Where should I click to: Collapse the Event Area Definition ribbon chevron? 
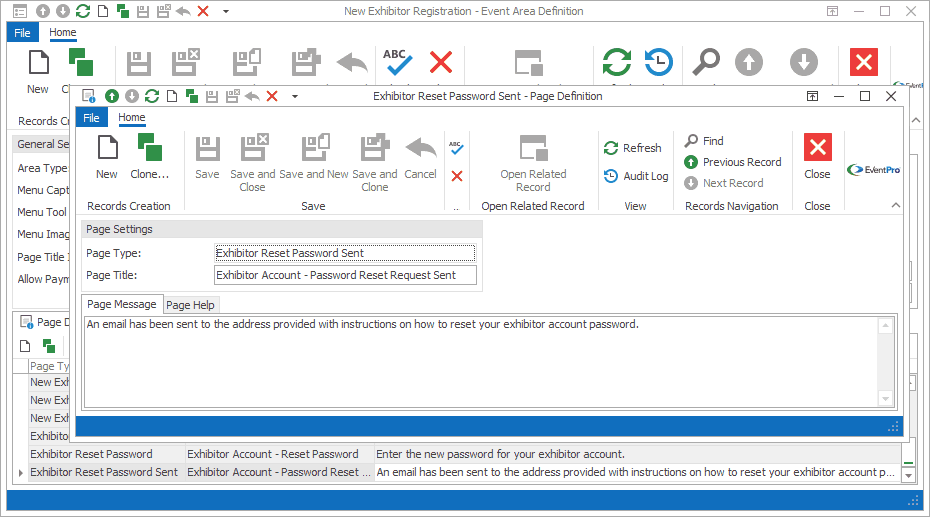tap(916, 120)
